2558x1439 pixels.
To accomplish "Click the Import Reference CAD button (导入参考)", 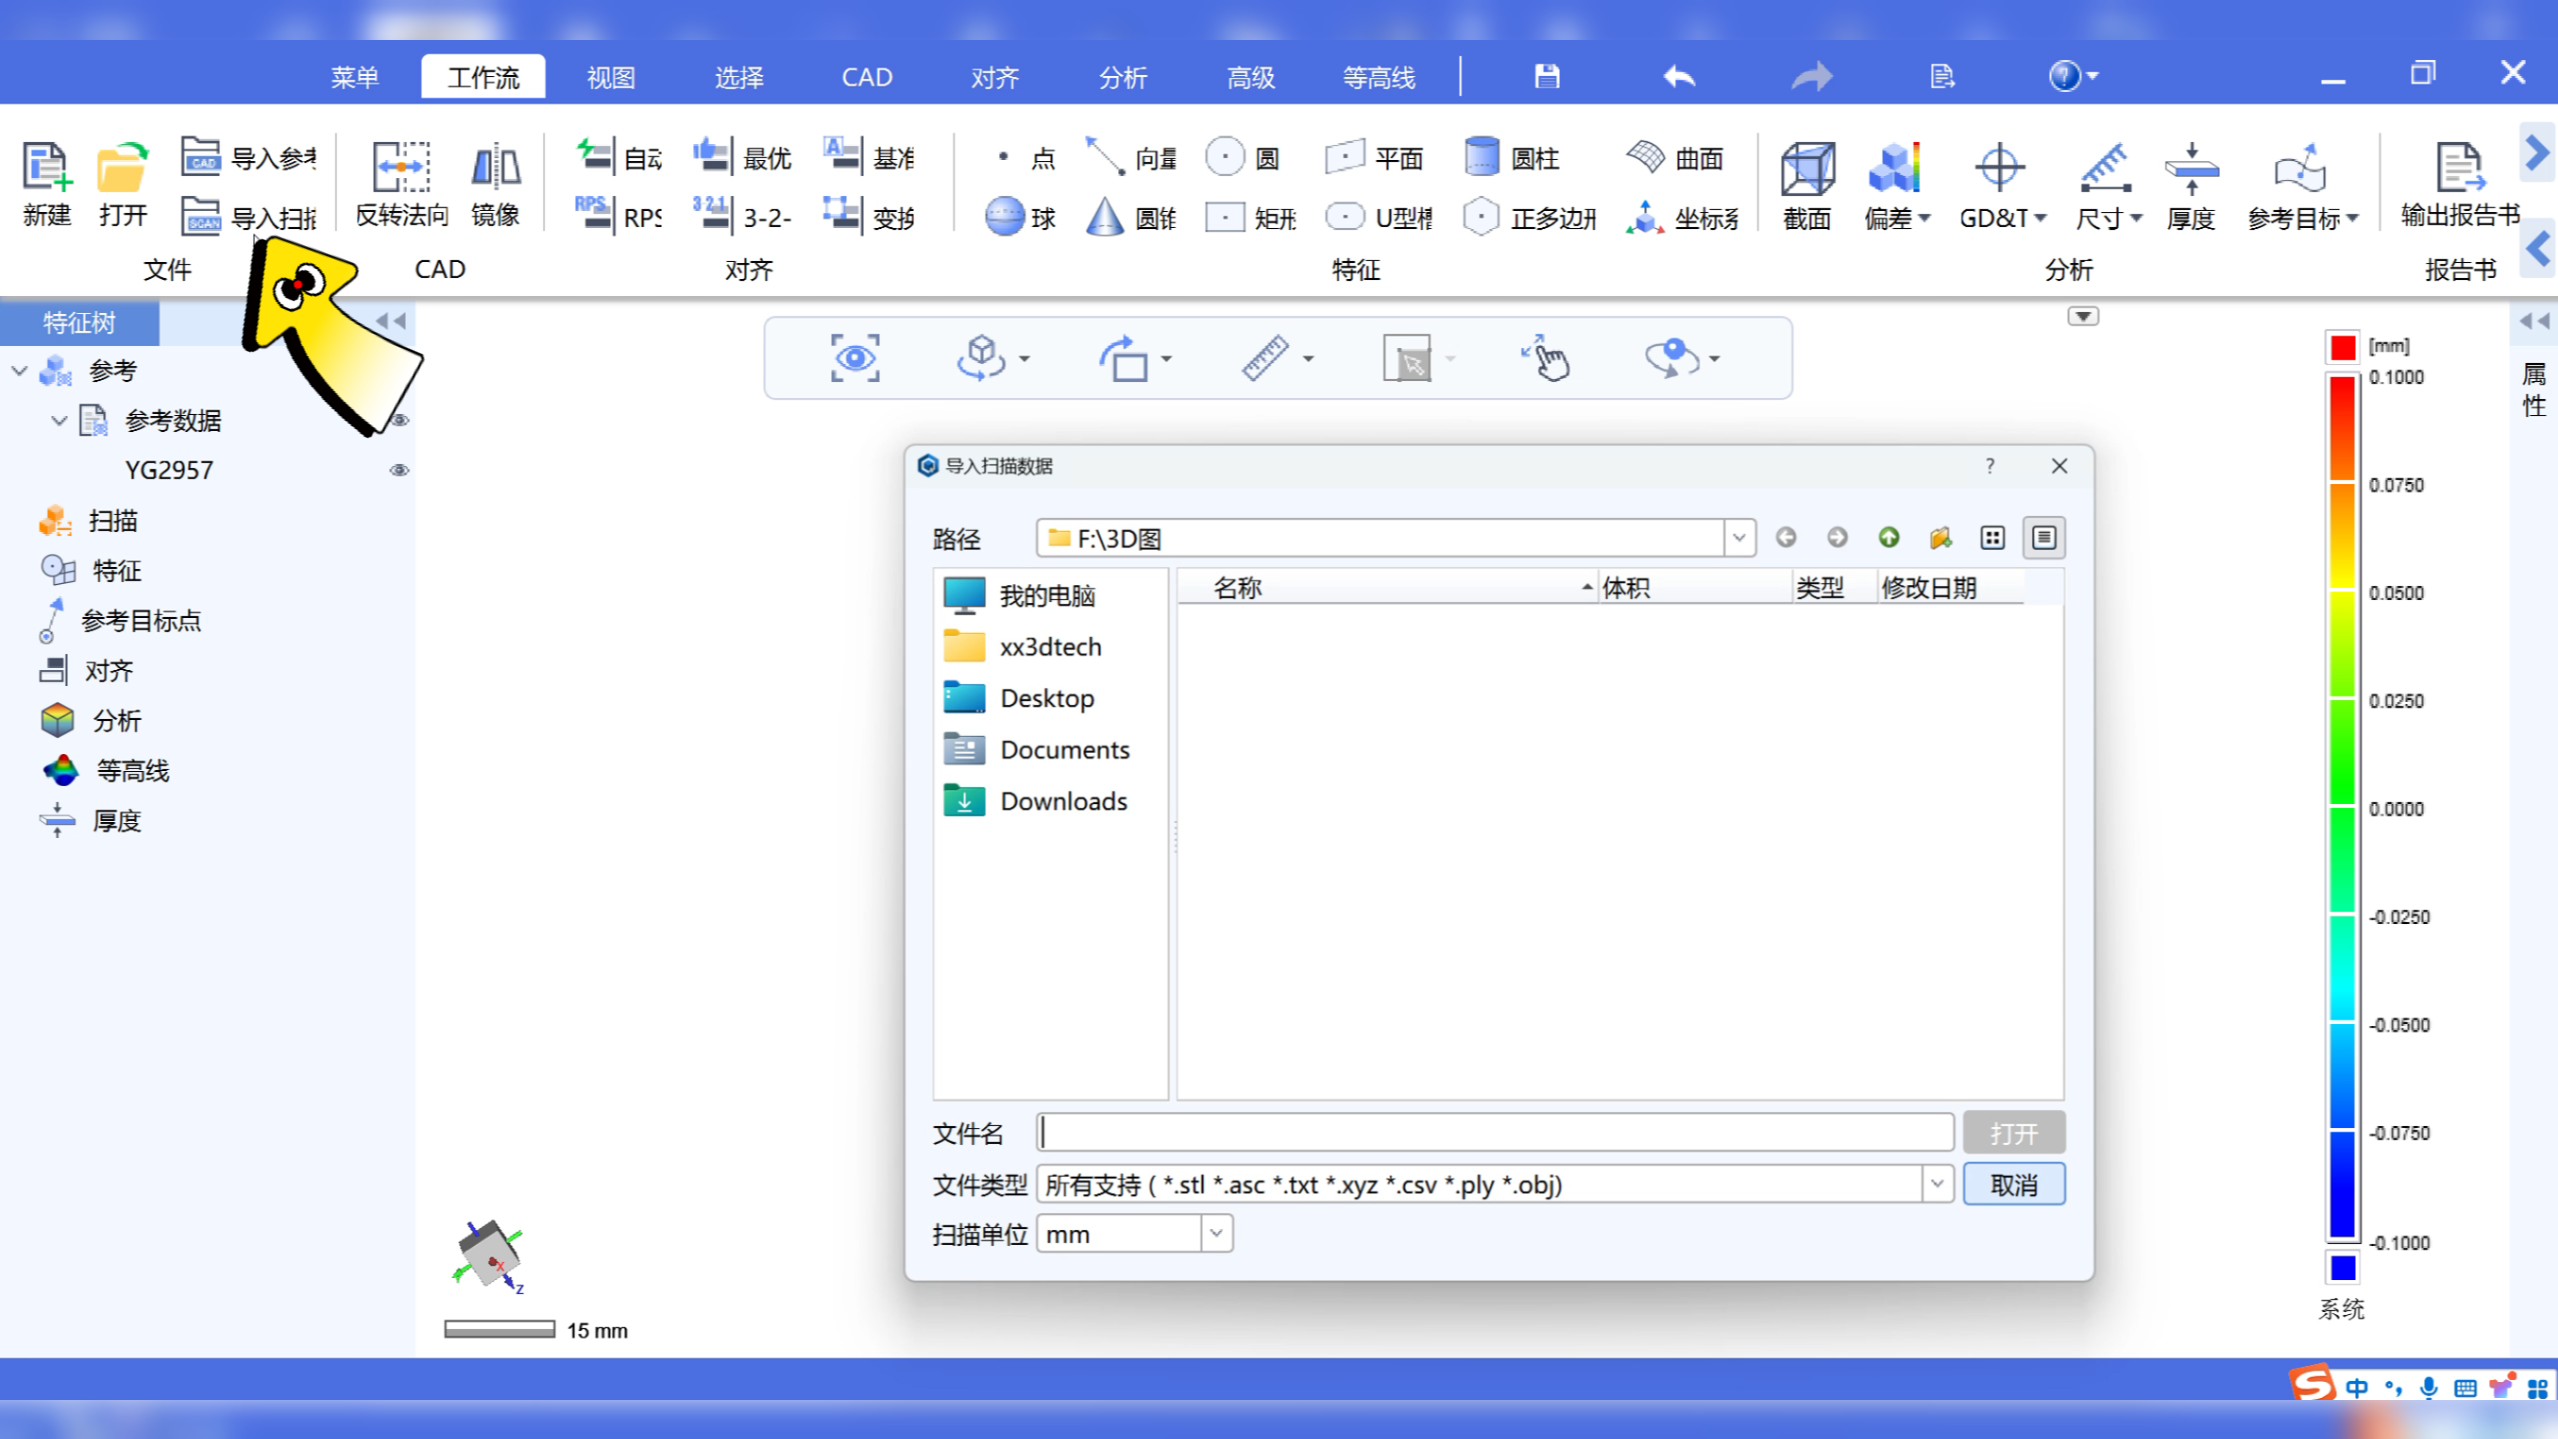I will [248, 157].
